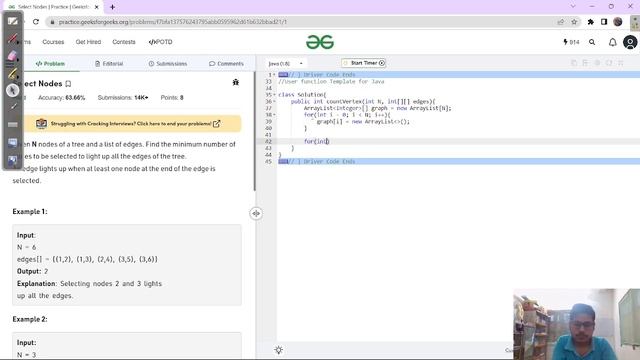Select the pink eraser annotation tool
This screenshot has width=640, height=360.
pos(12,56)
